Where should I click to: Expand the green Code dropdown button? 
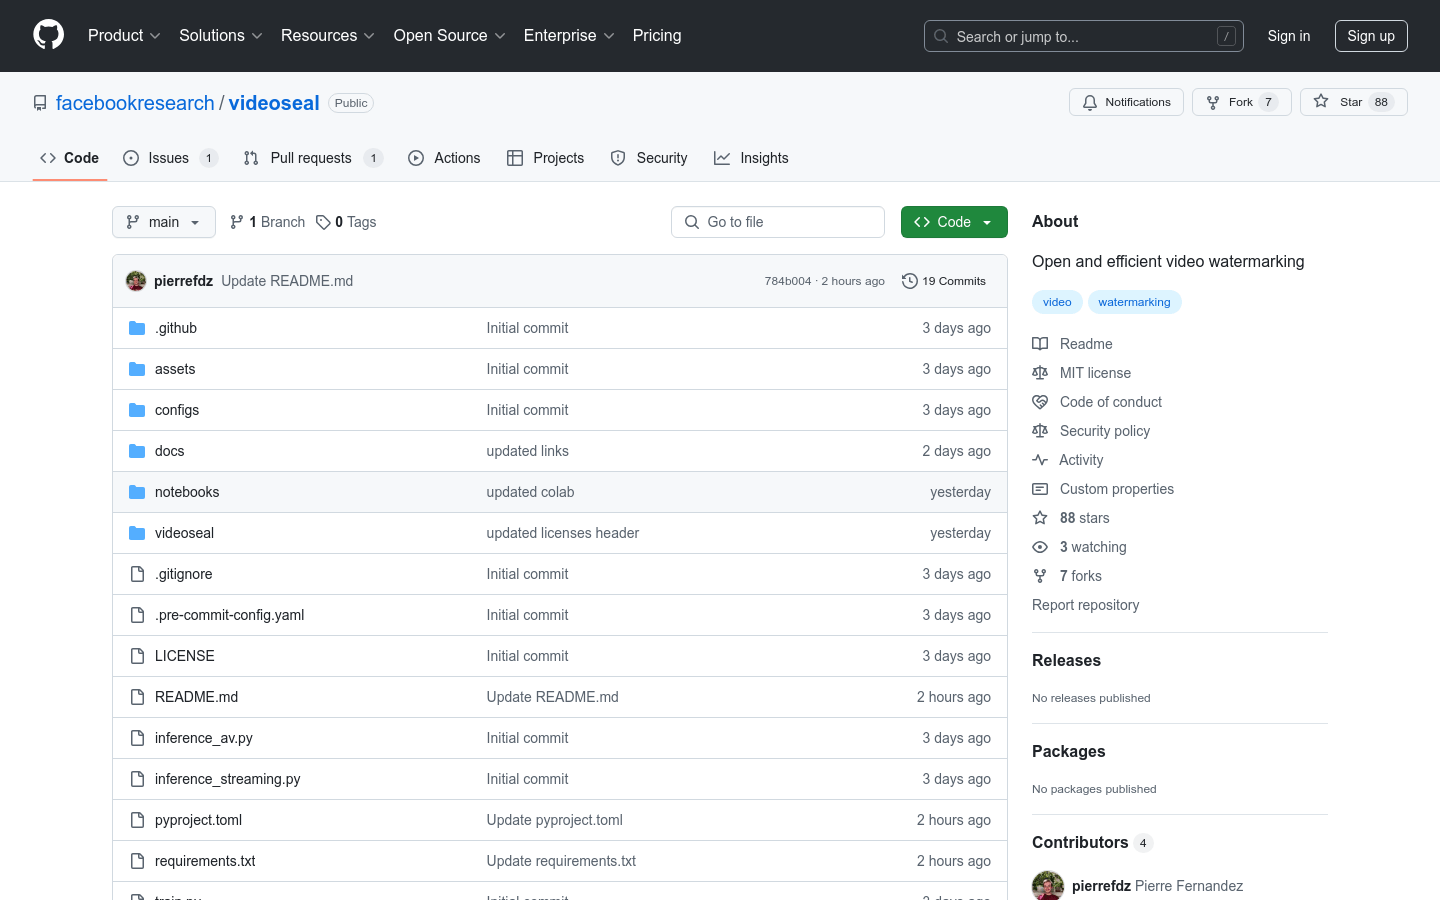(954, 222)
